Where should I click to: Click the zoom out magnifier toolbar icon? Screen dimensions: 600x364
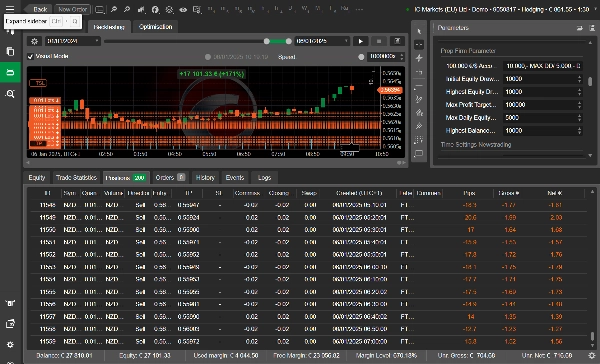[127, 9]
